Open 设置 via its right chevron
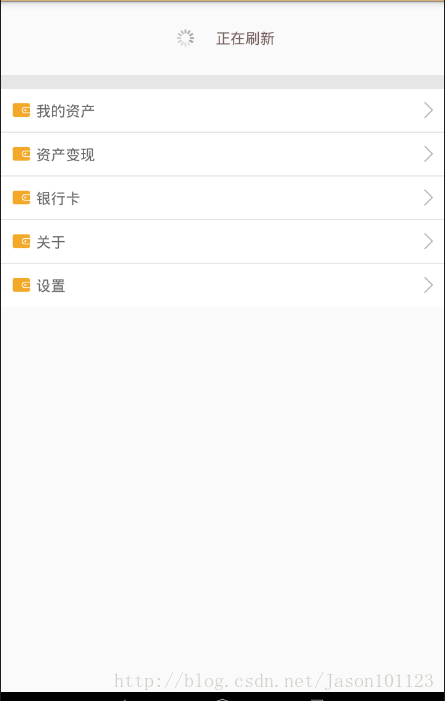Image resolution: width=445 pixels, height=701 pixels. pyautogui.click(x=428, y=285)
